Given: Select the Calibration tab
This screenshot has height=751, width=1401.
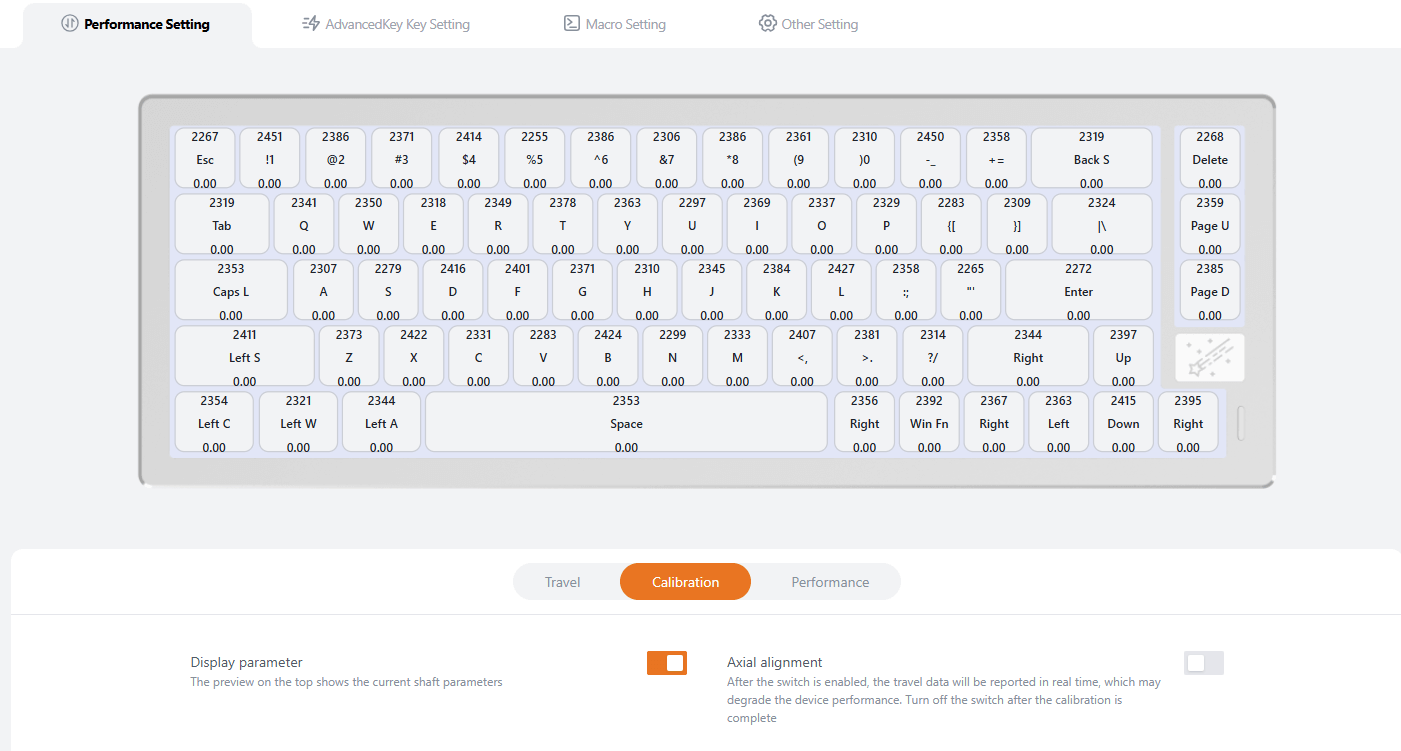Looking at the screenshot, I should click(x=685, y=582).
